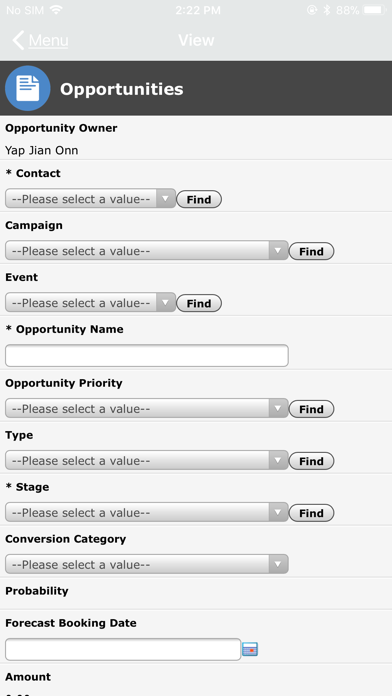Open the Stage dropdown
The image size is (392, 696).
(x=147, y=512)
